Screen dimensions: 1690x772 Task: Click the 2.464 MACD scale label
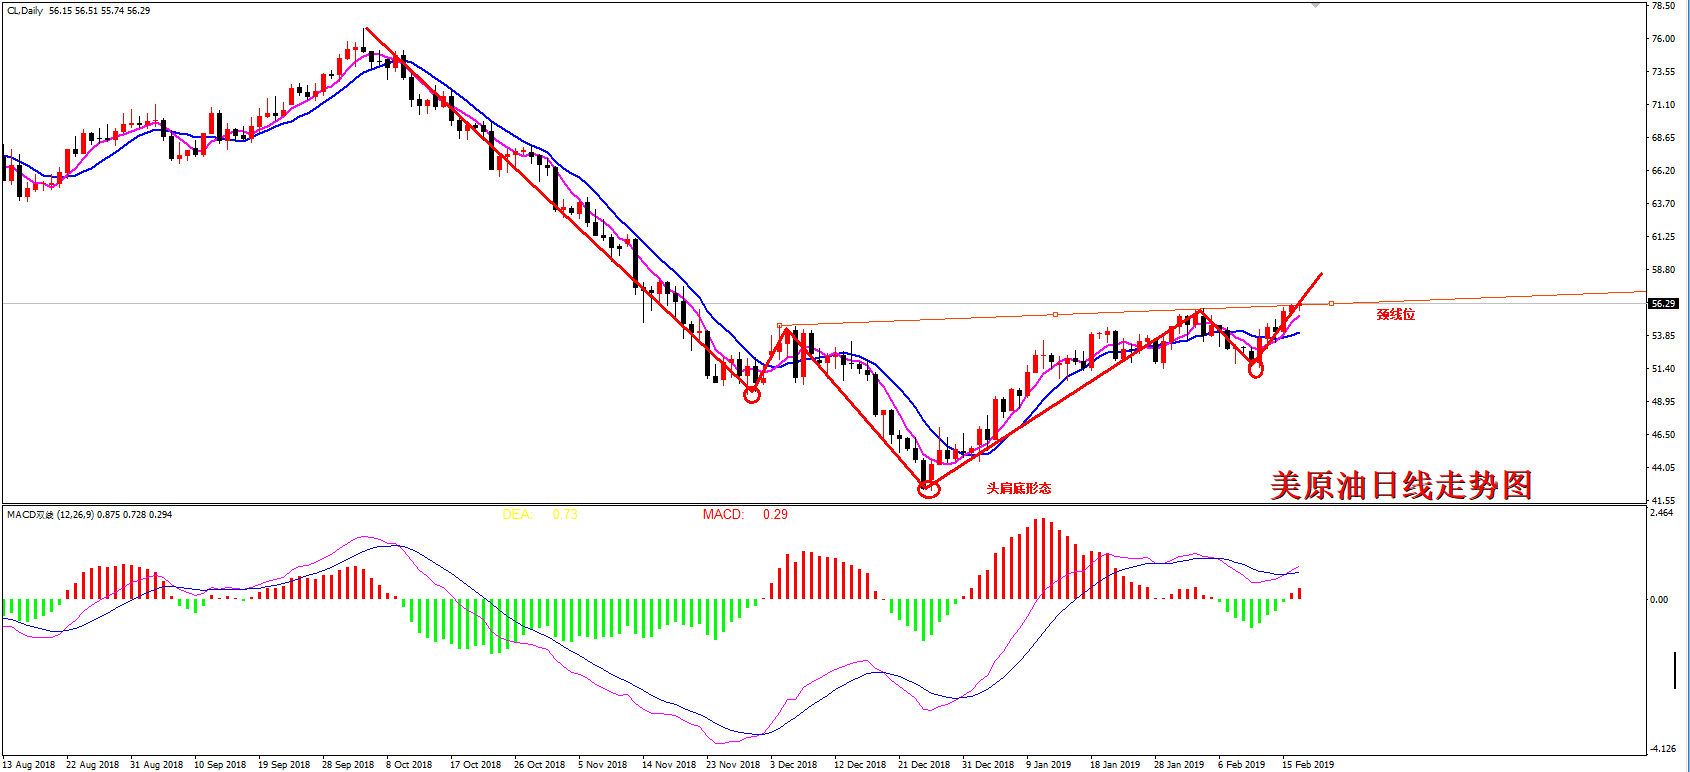click(x=1662, y=513)
